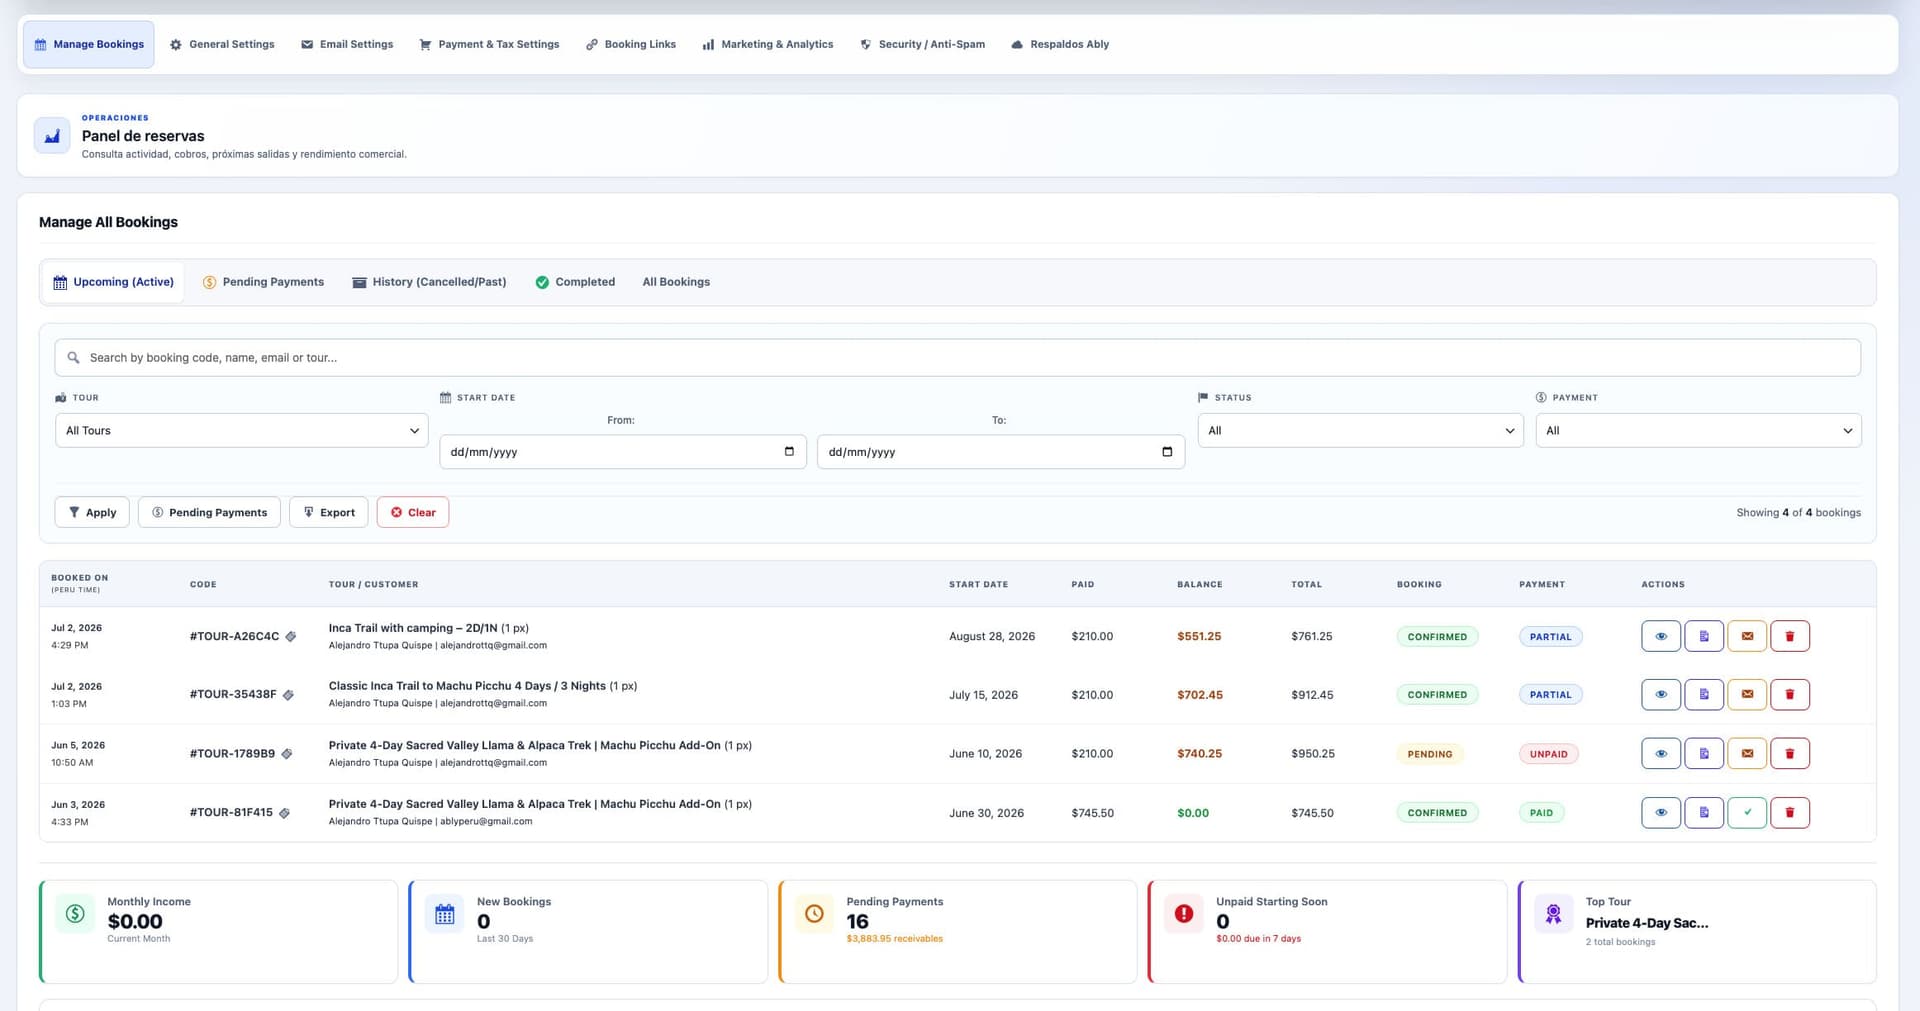Open document icon for #TOUR-81F415
The height and width of the screenshot is (1011, 1920).
(1704, 812)
